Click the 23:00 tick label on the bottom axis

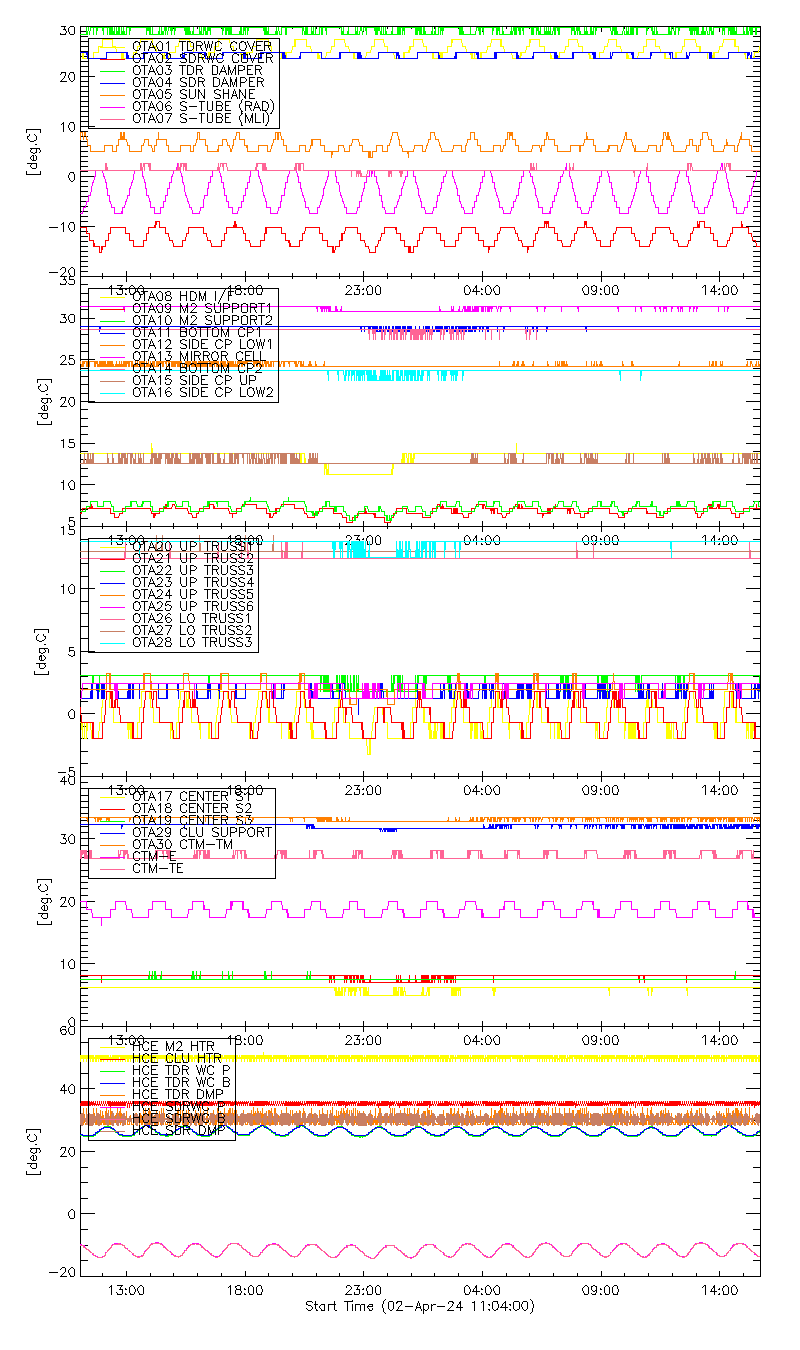(x=363, y=1291)
